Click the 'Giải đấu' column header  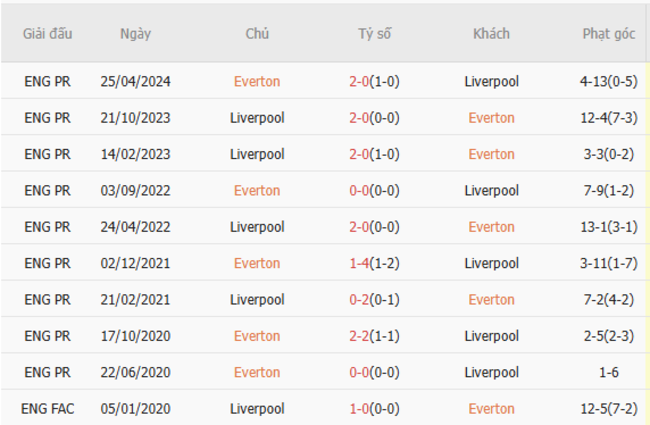tap(48, 33)
